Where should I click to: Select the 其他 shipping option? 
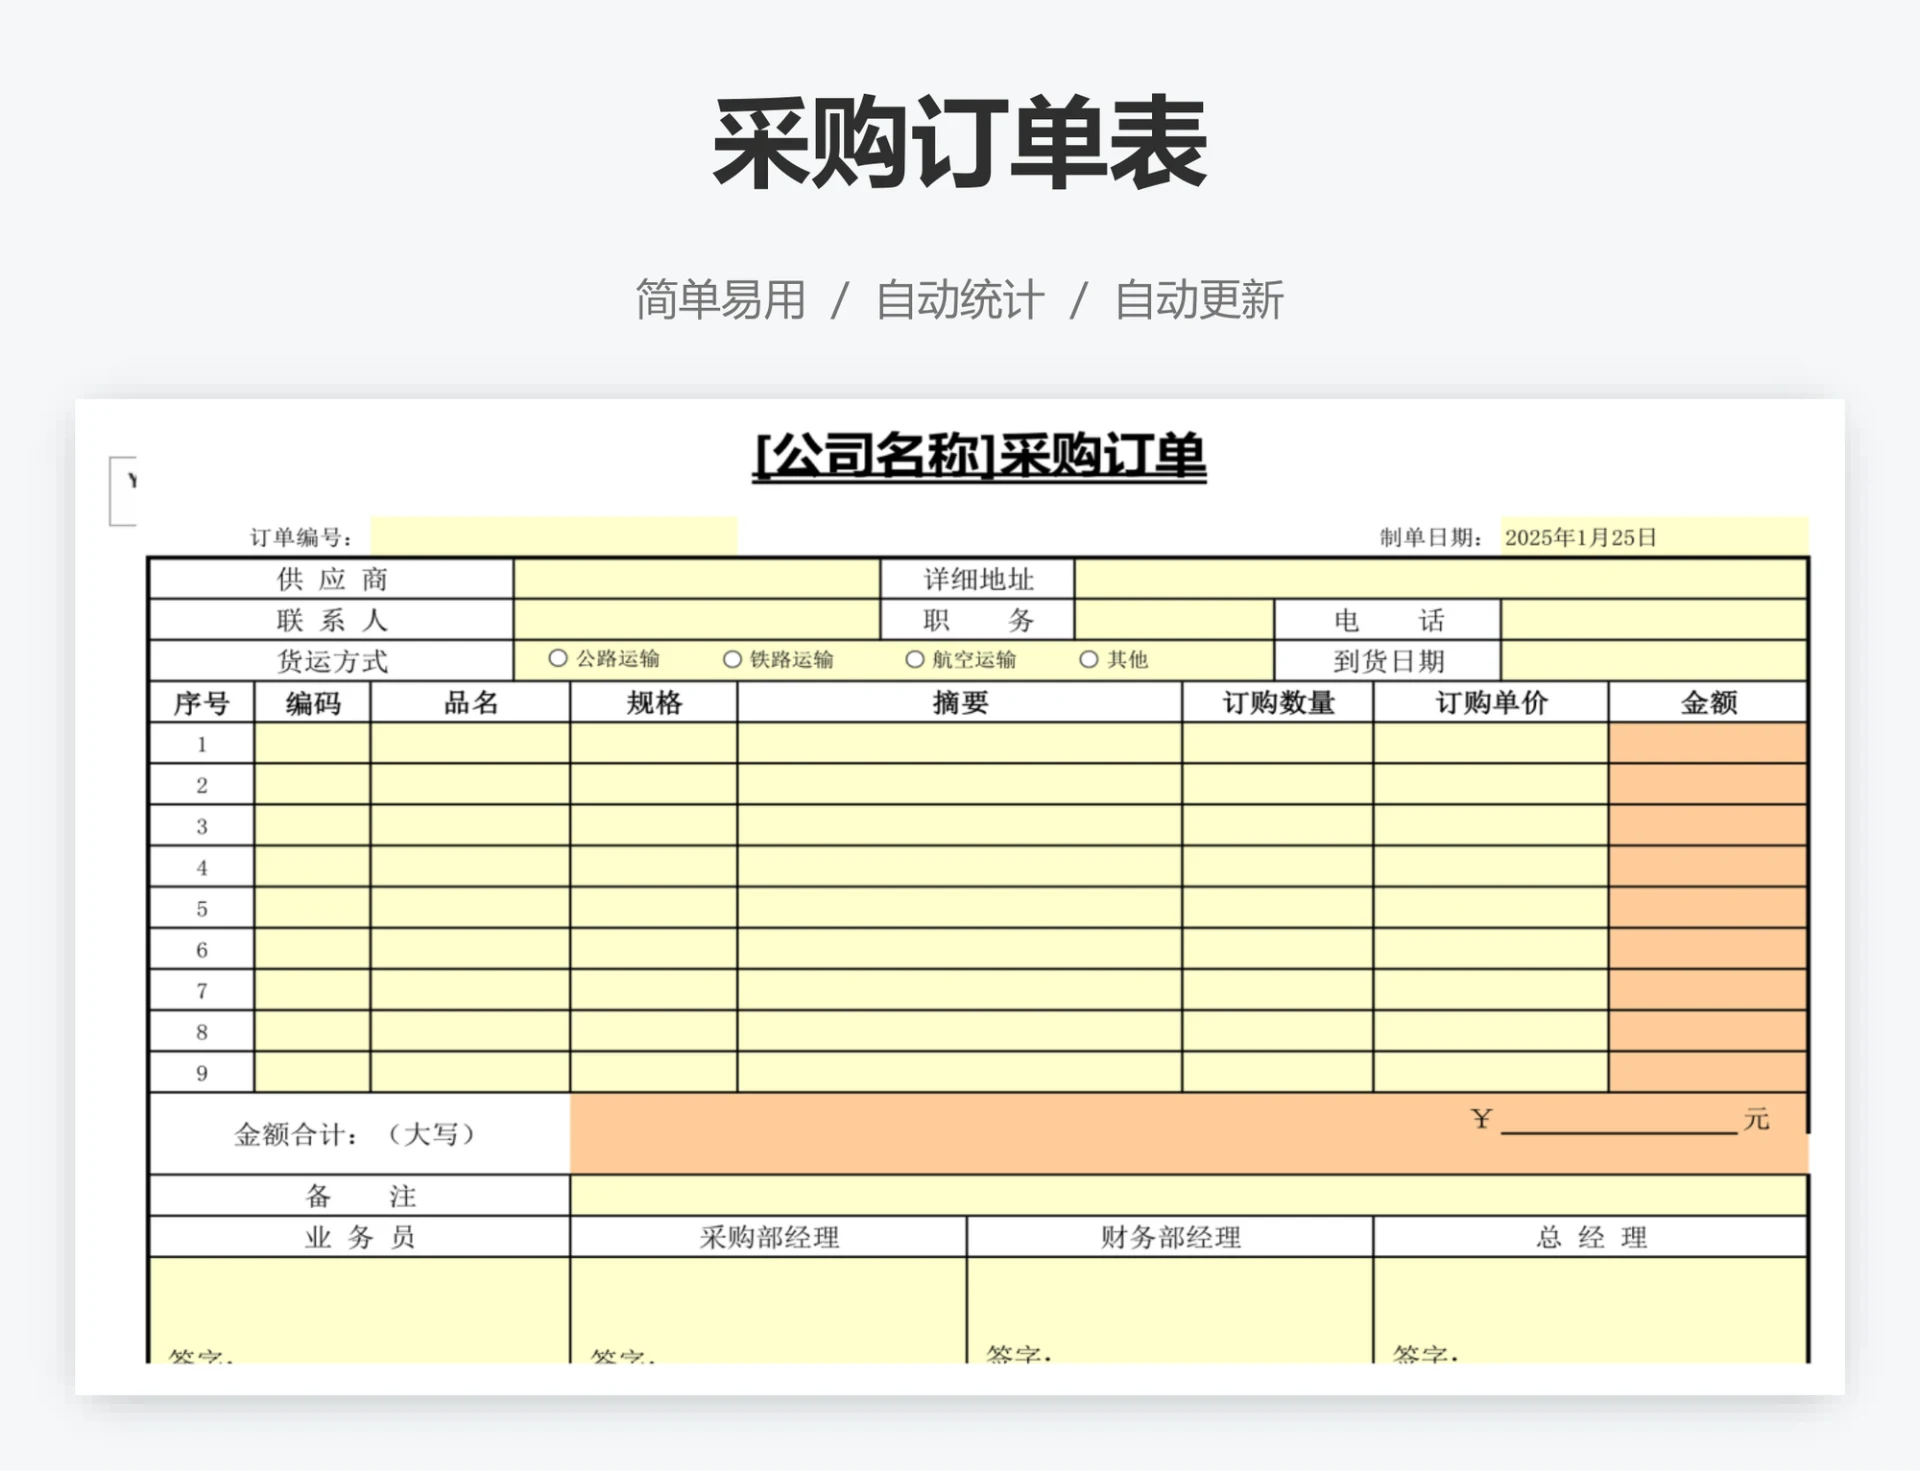(1088, 659)
